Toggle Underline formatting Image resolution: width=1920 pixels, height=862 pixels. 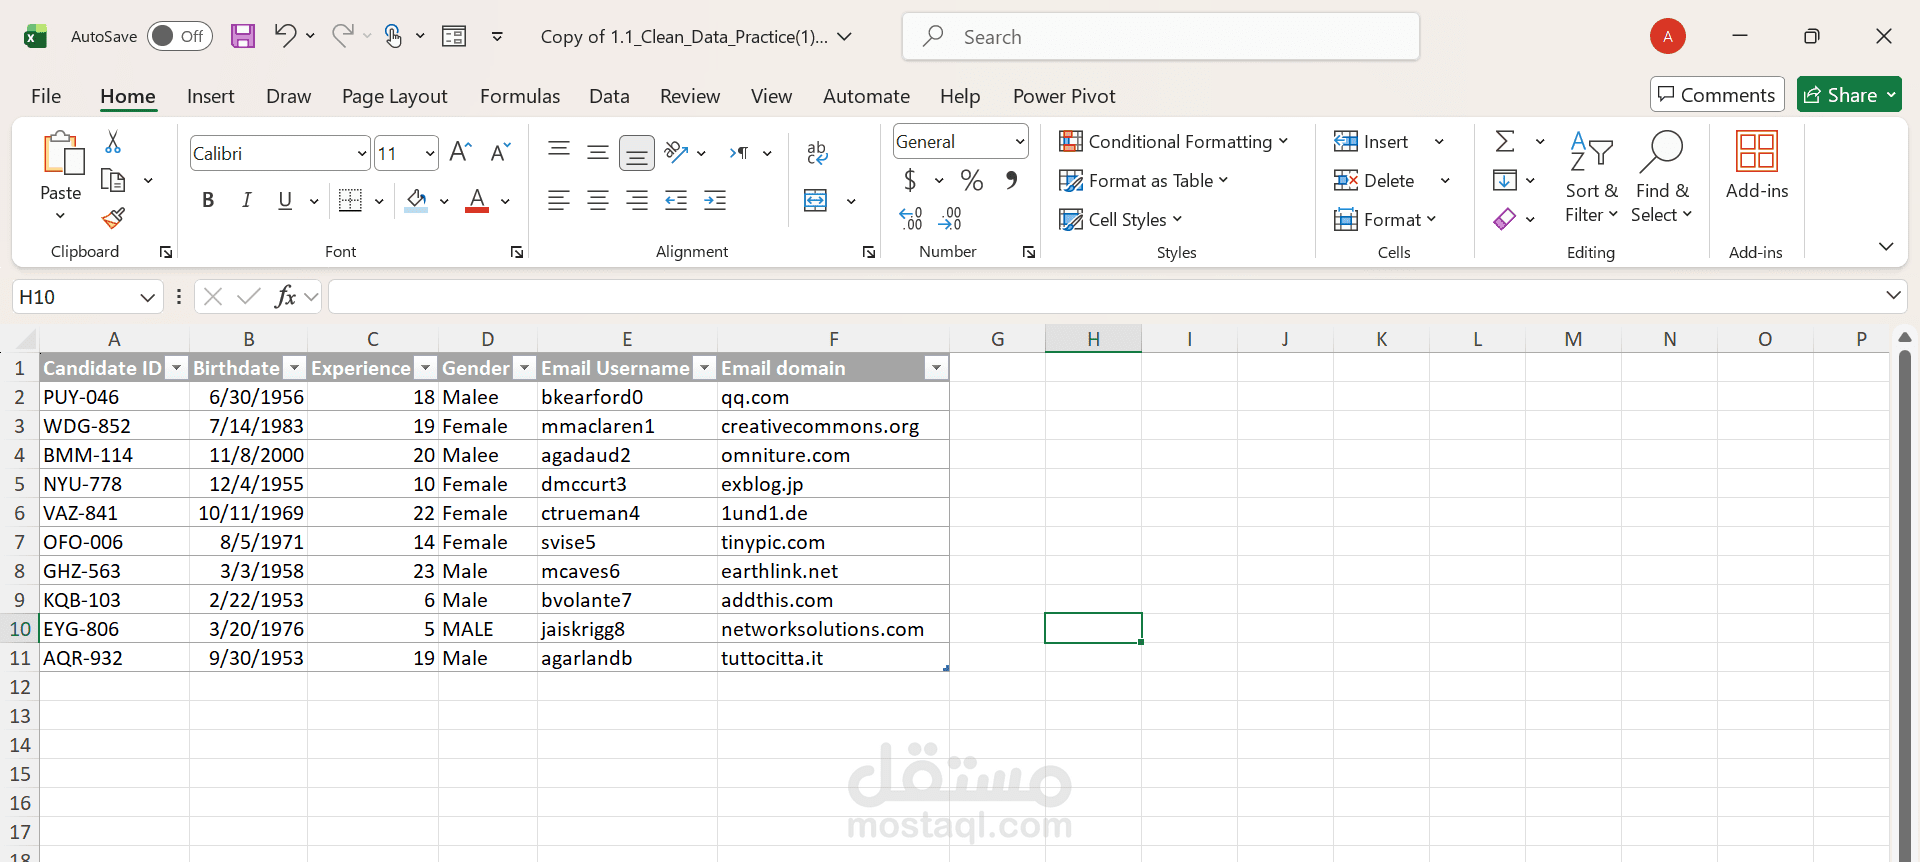coord(285,201)
